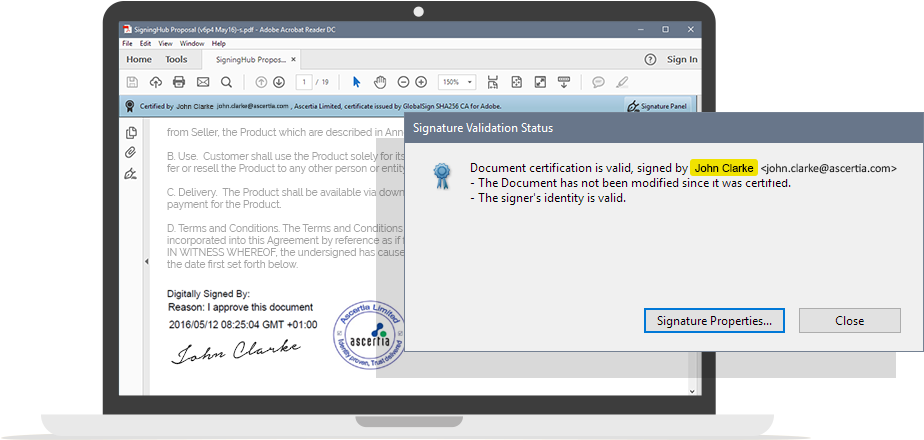Open the Help menu
Image resolution: width=924 pixels, height=440 pixels.
219,43
